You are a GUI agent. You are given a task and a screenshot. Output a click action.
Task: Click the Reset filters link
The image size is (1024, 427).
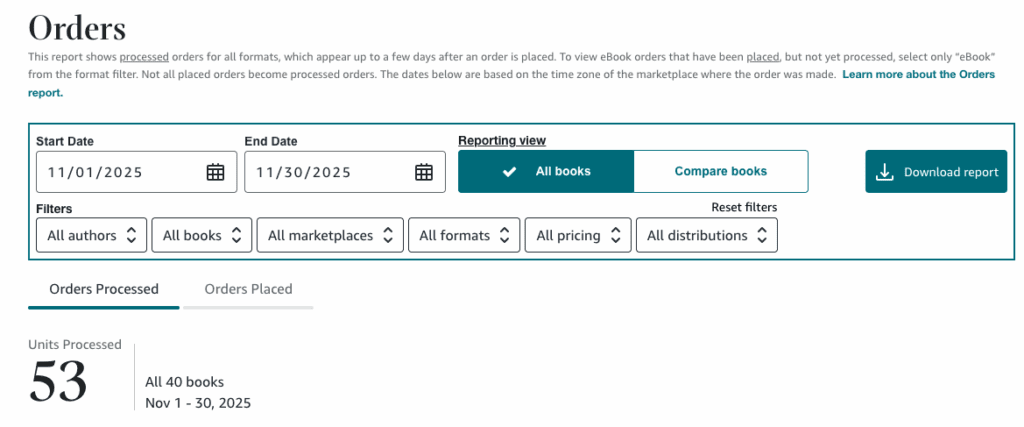[744, 207]
